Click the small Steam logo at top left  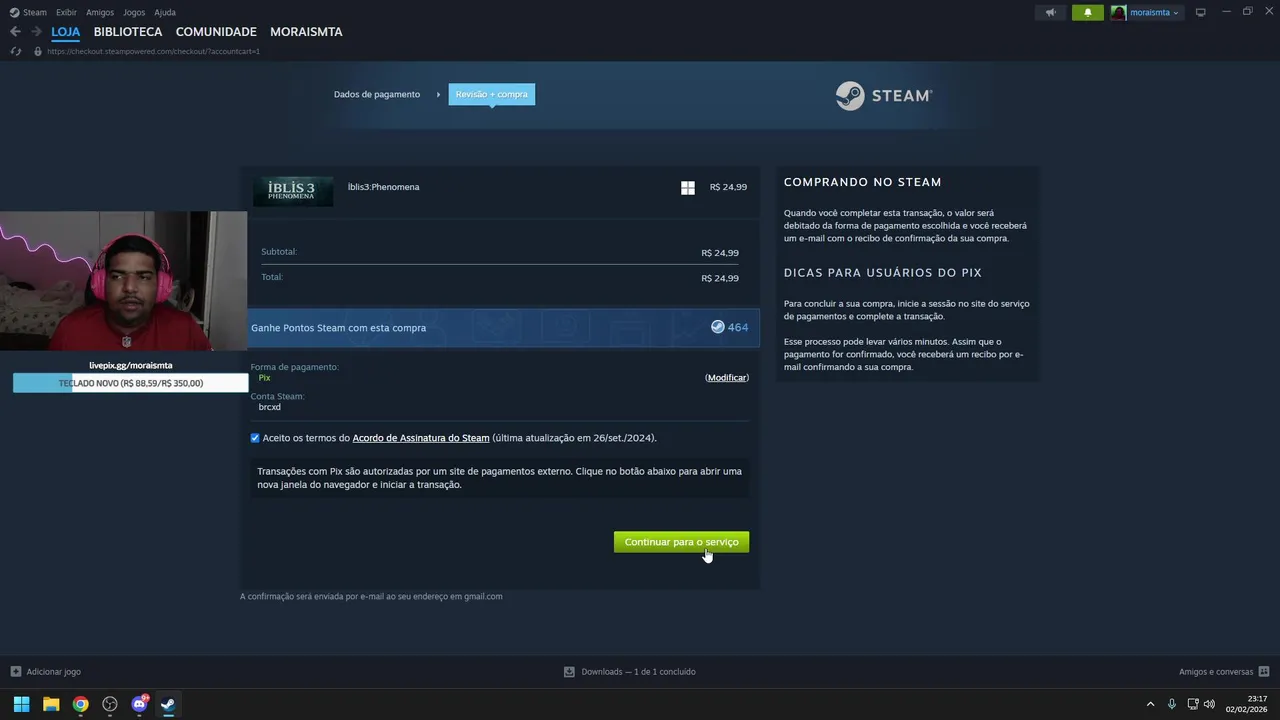[14, 12]
